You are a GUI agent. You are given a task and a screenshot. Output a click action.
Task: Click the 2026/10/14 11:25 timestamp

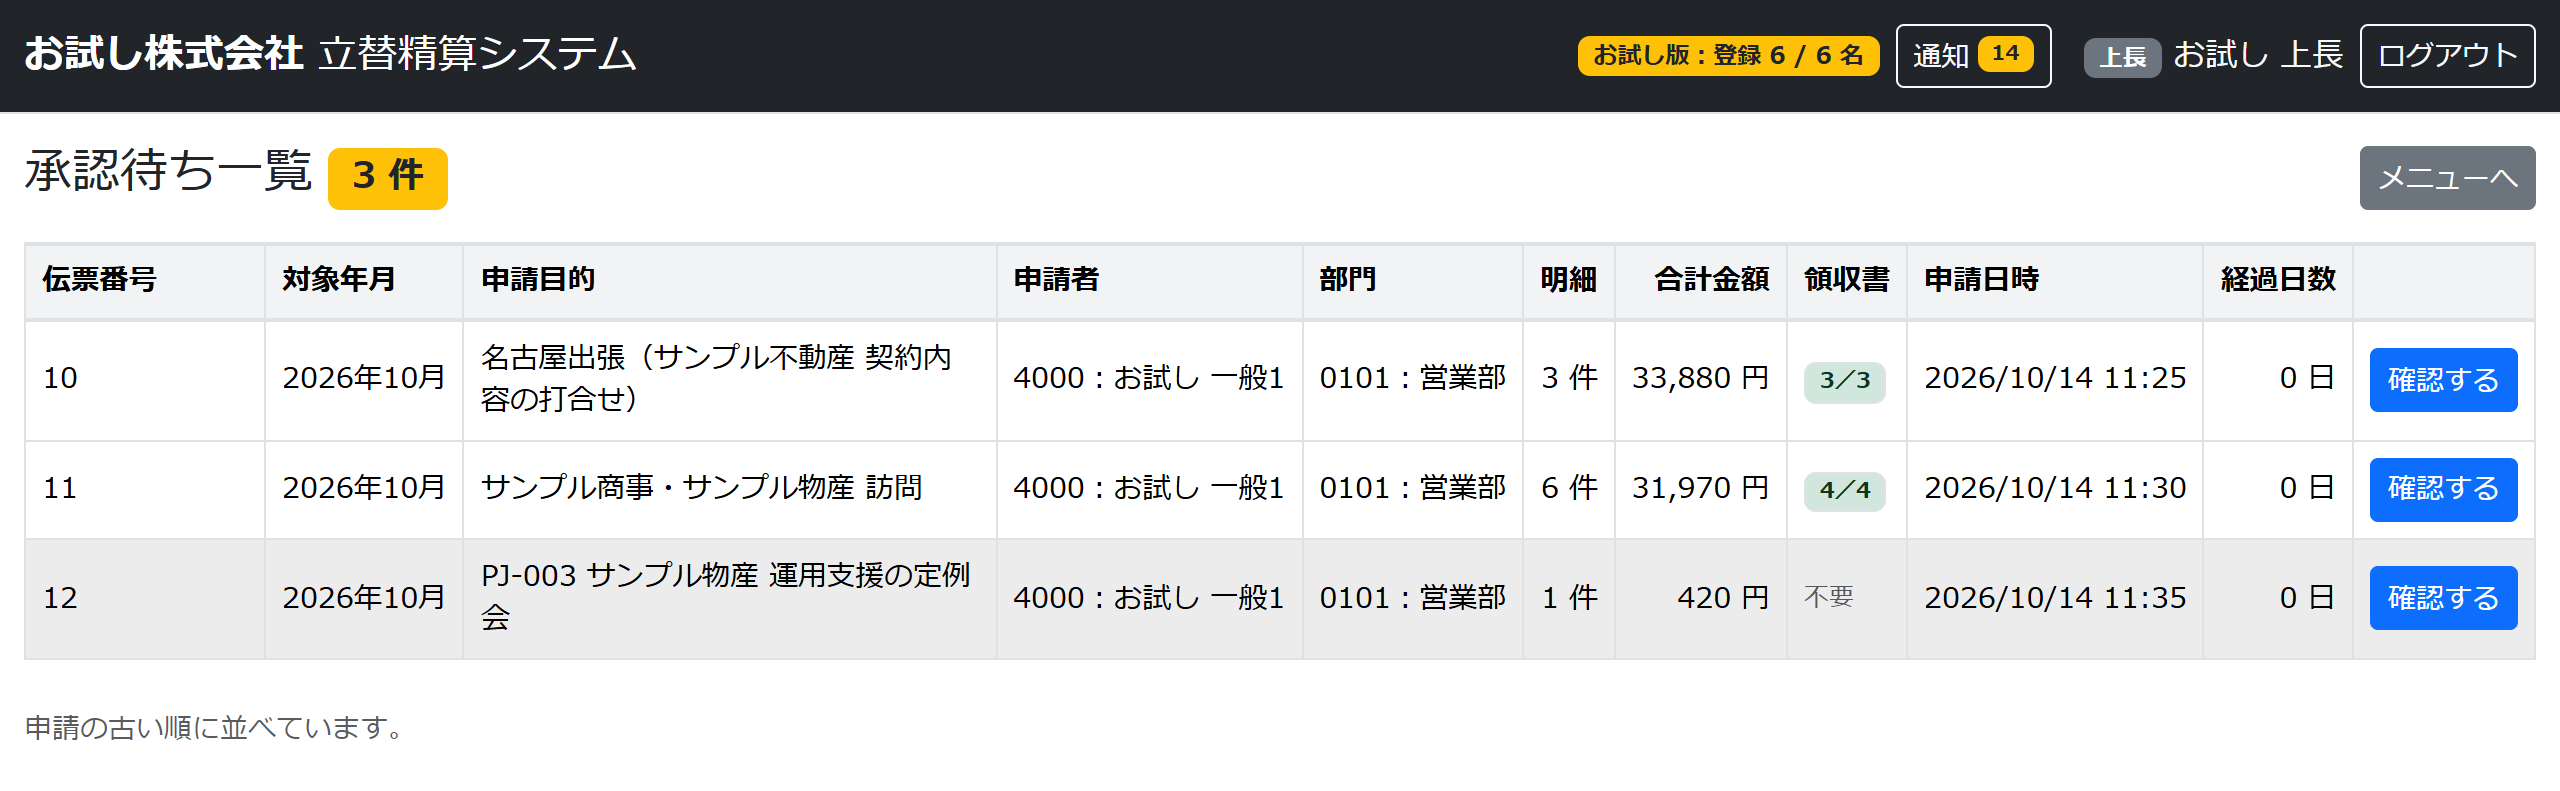pyautogui.click(x=2055, y=378)
